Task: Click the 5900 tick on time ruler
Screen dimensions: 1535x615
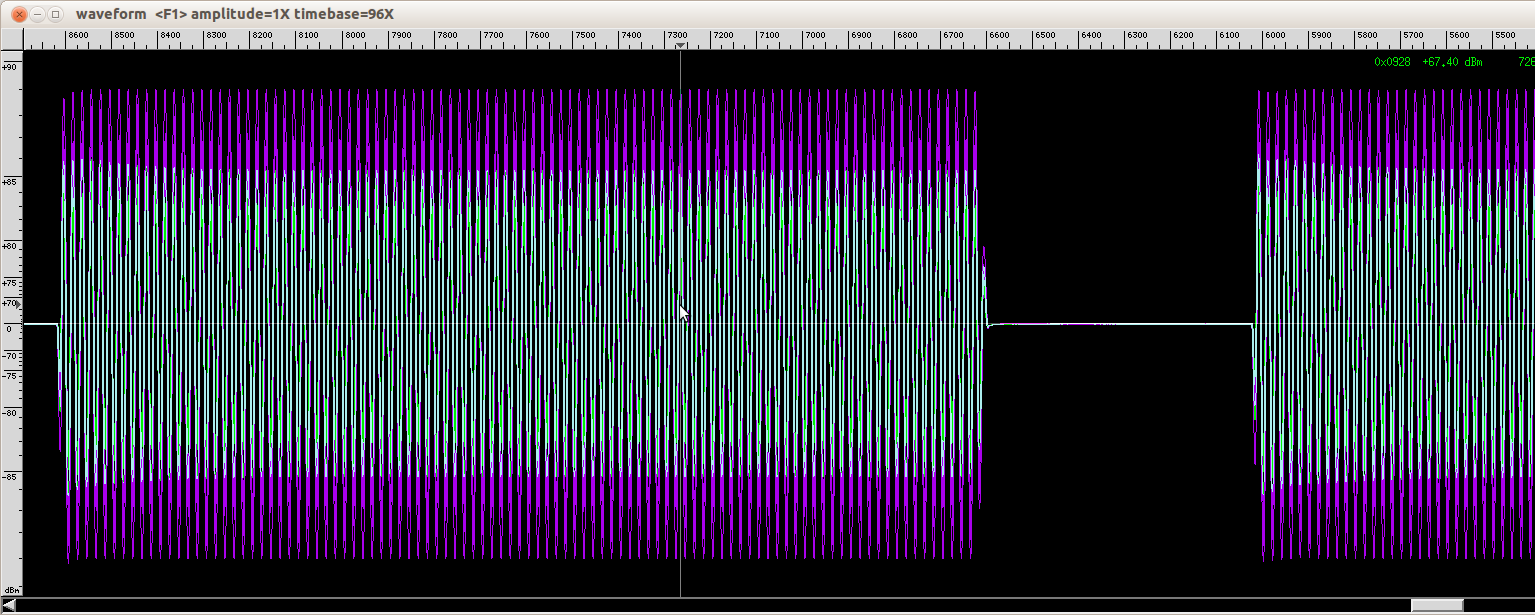Action: pos(1321,35)
